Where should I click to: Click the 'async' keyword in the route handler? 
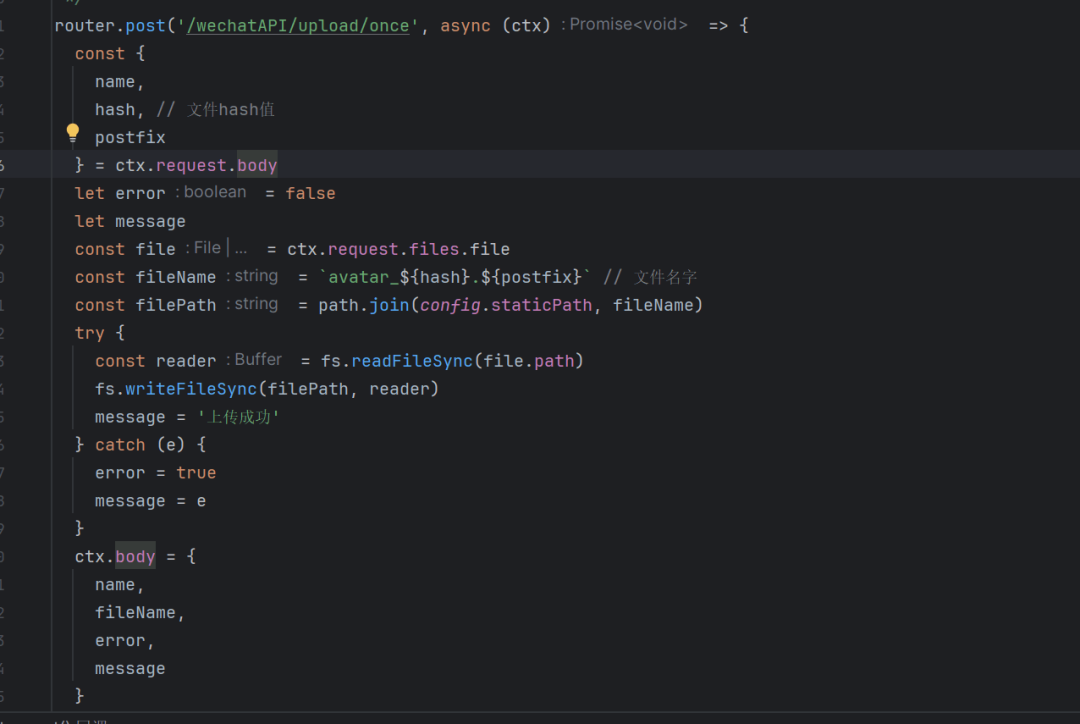pos(464,24)
